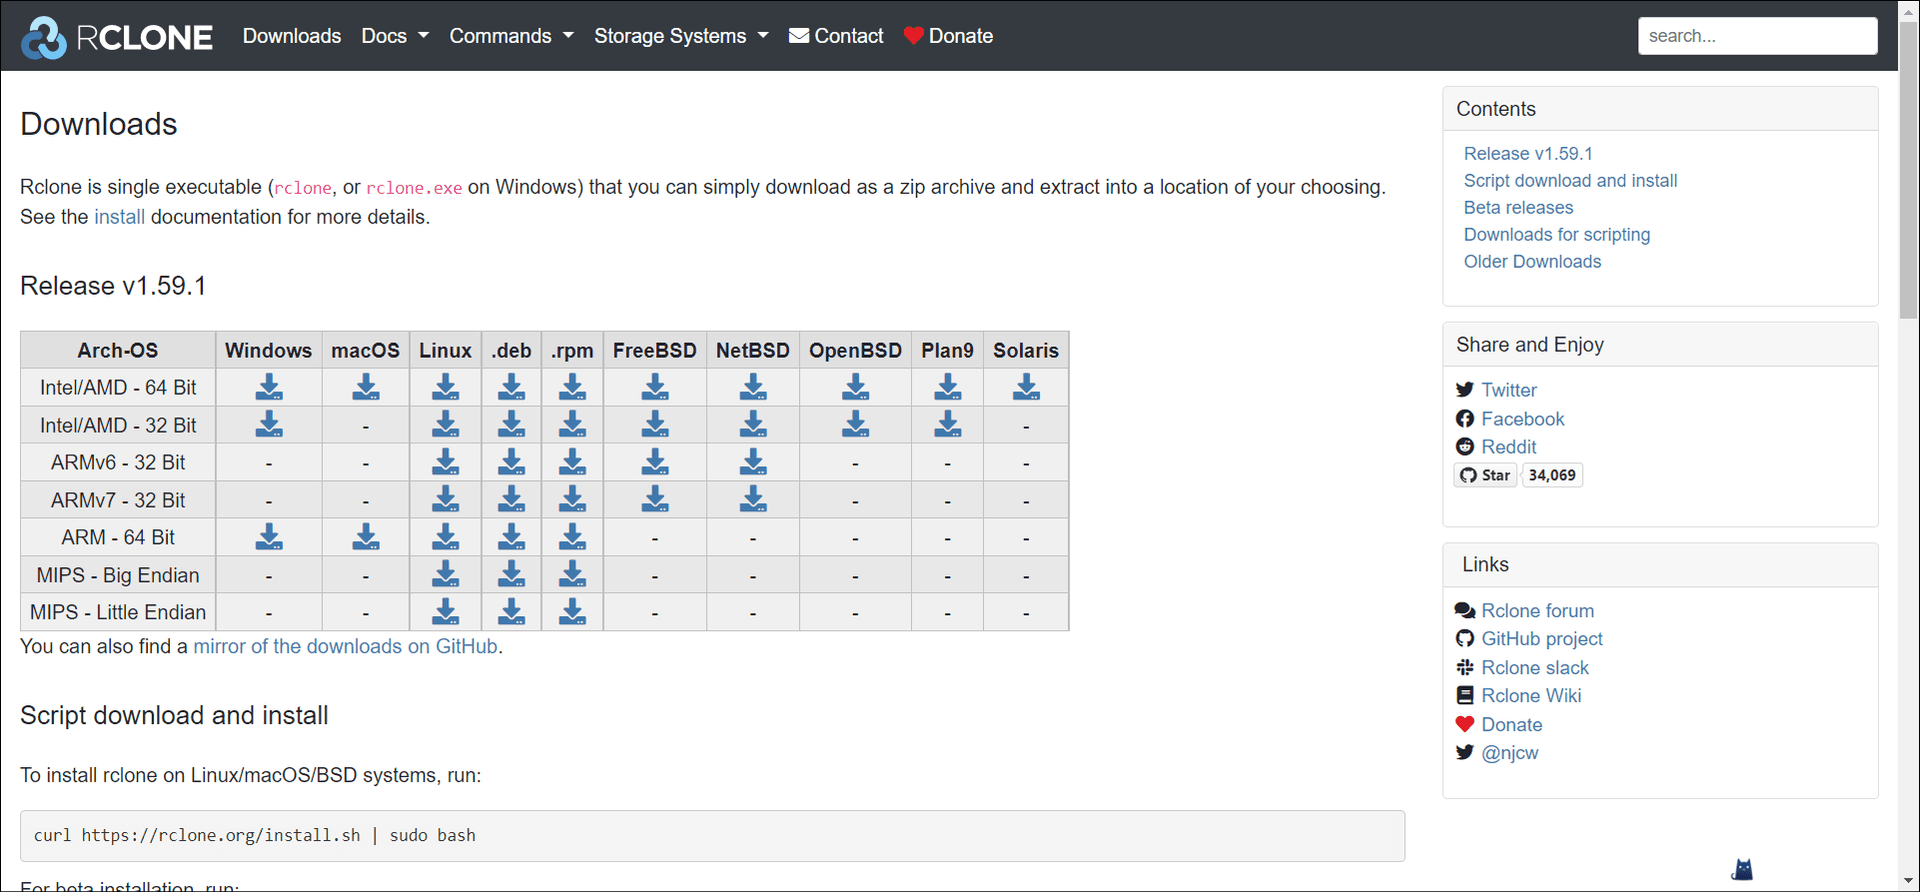Click the cat icon at page bottom

pyautogui.click(x=1743, y=869)
